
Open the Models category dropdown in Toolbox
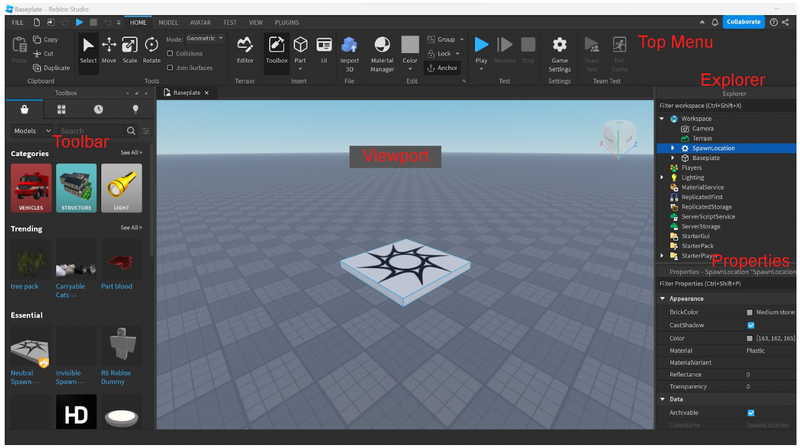30,131
